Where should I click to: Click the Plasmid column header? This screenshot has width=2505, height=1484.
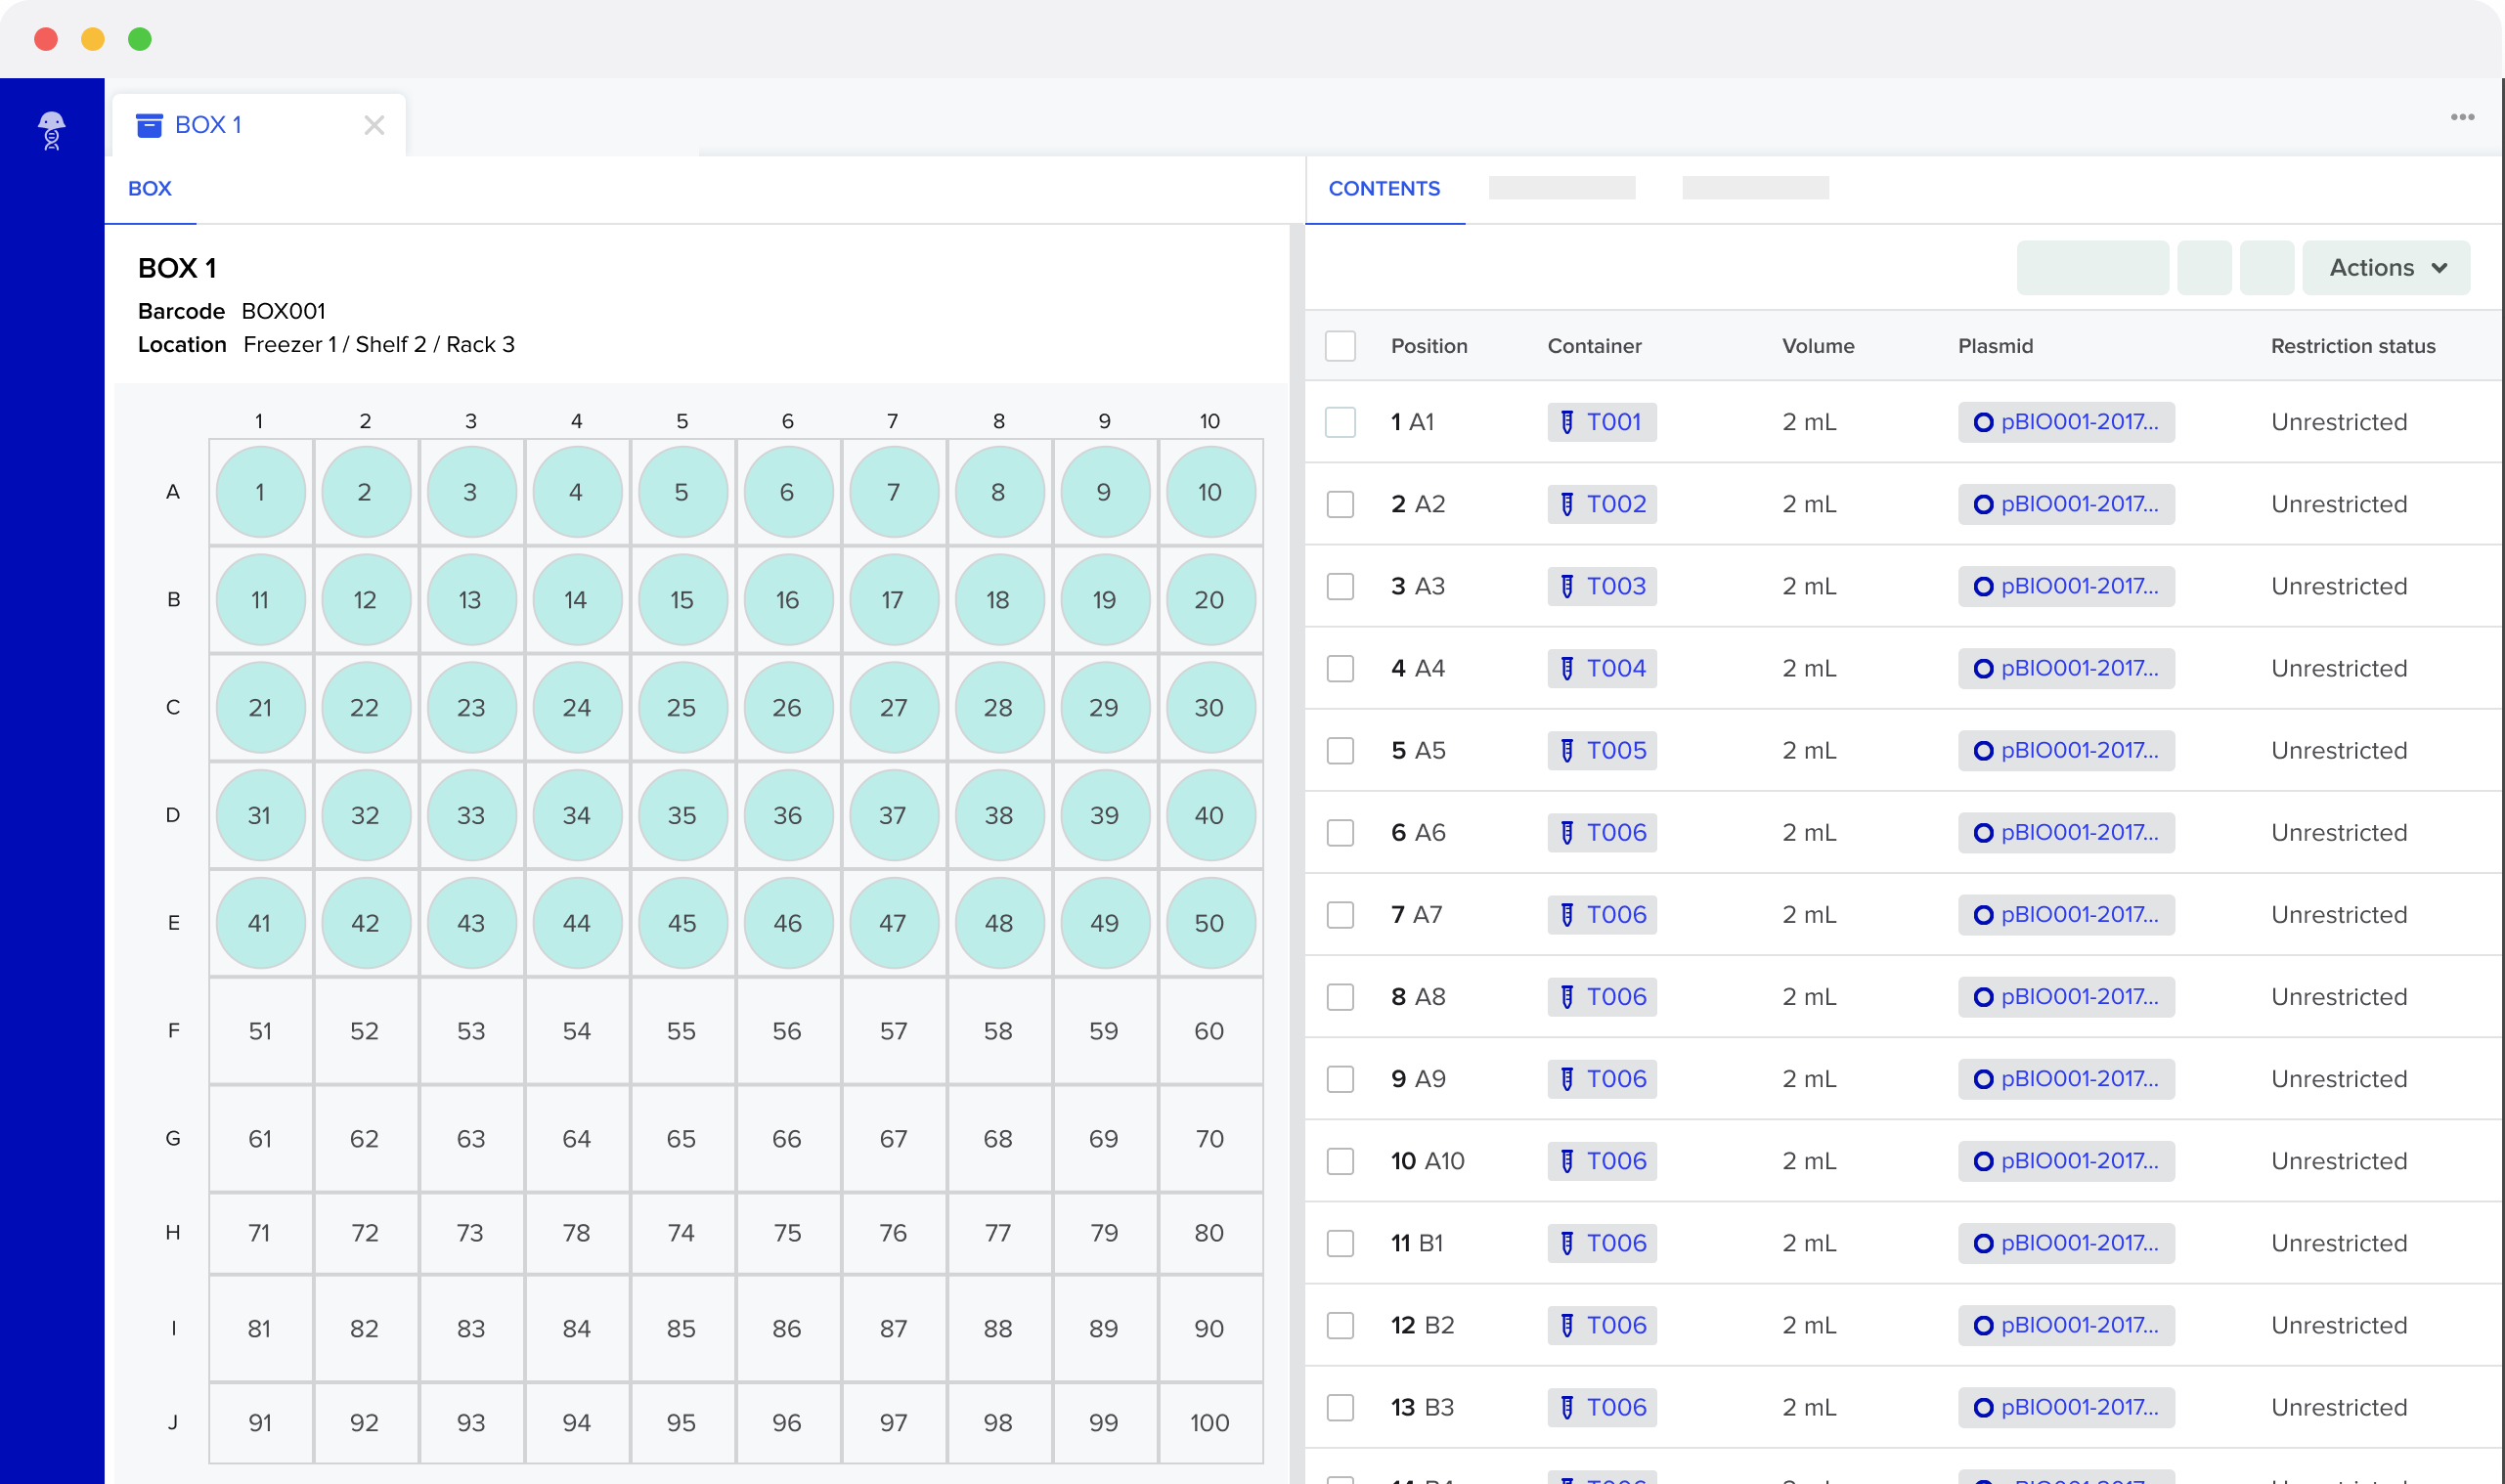click(x=1995, y=346)
